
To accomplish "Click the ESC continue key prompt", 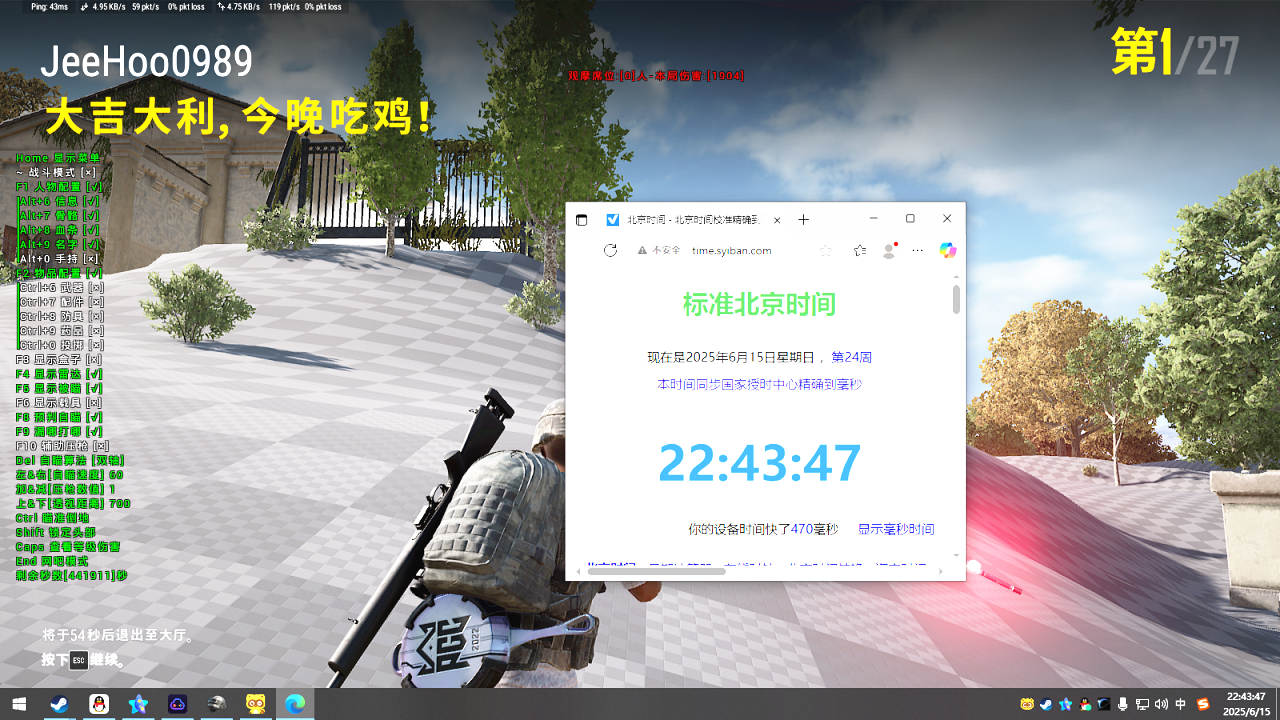I will tap(79, 660).
